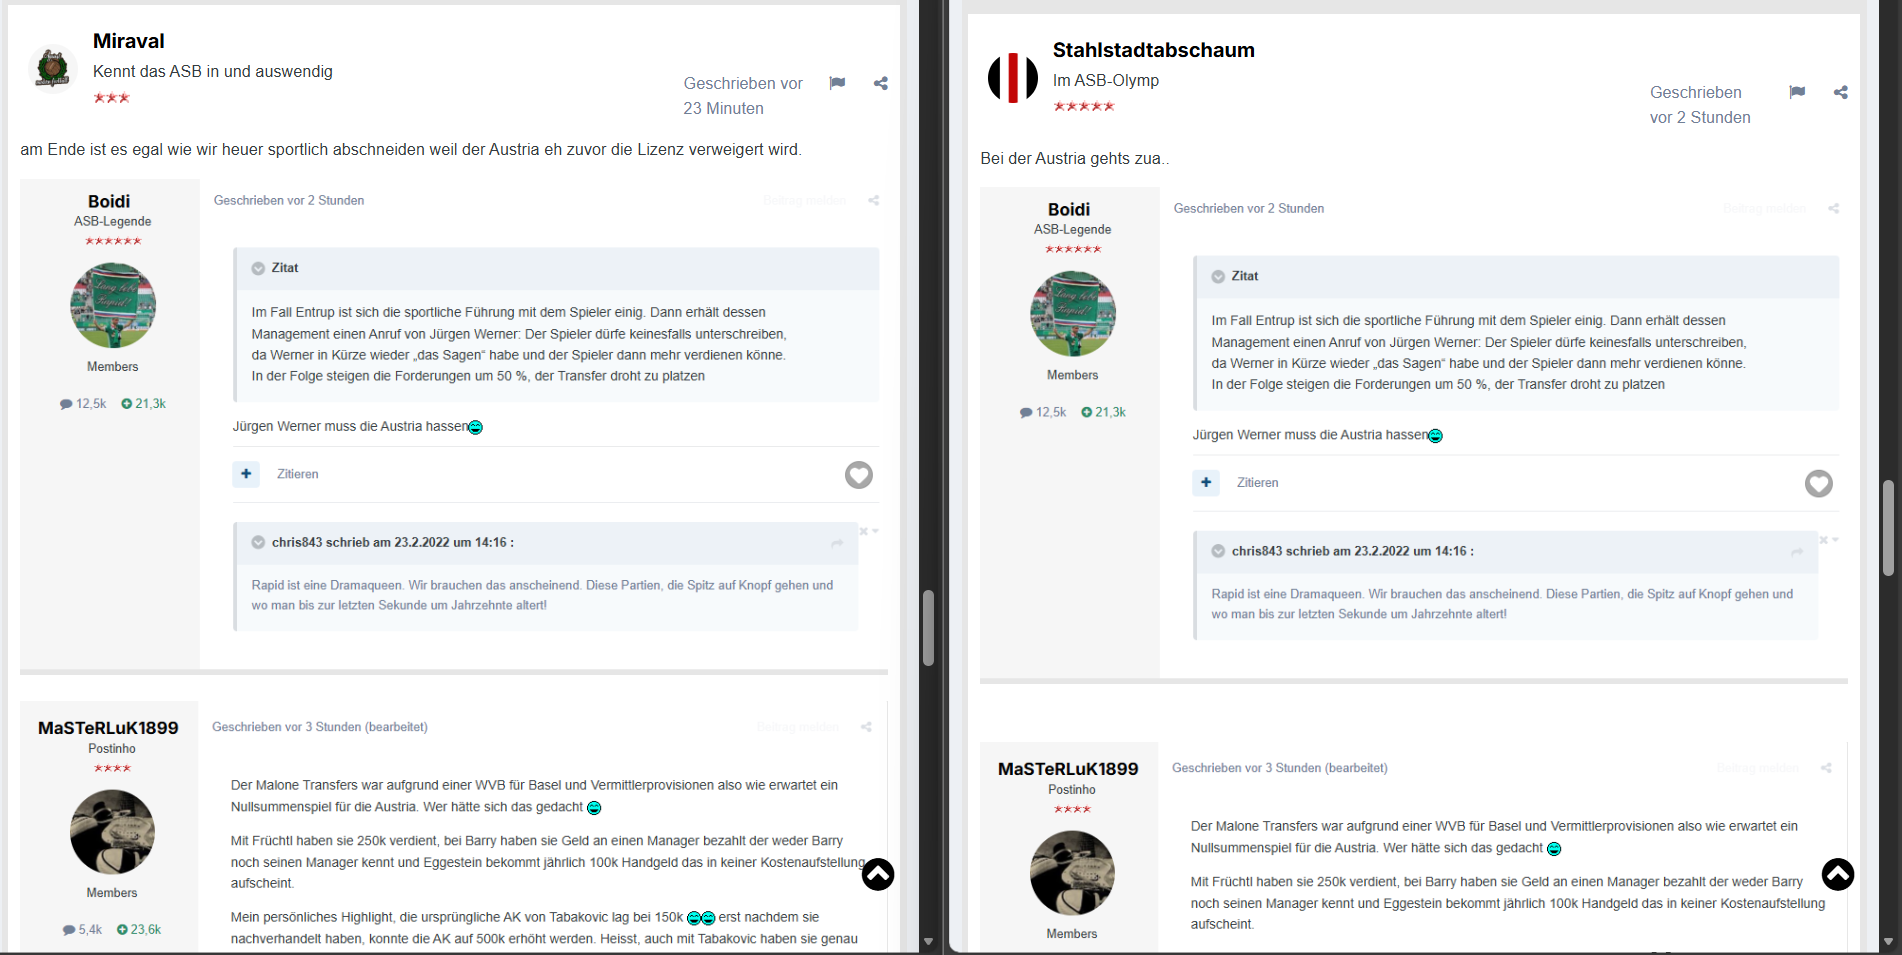Click Zitieren under Boidi's post in the left pane

point(297,474)
